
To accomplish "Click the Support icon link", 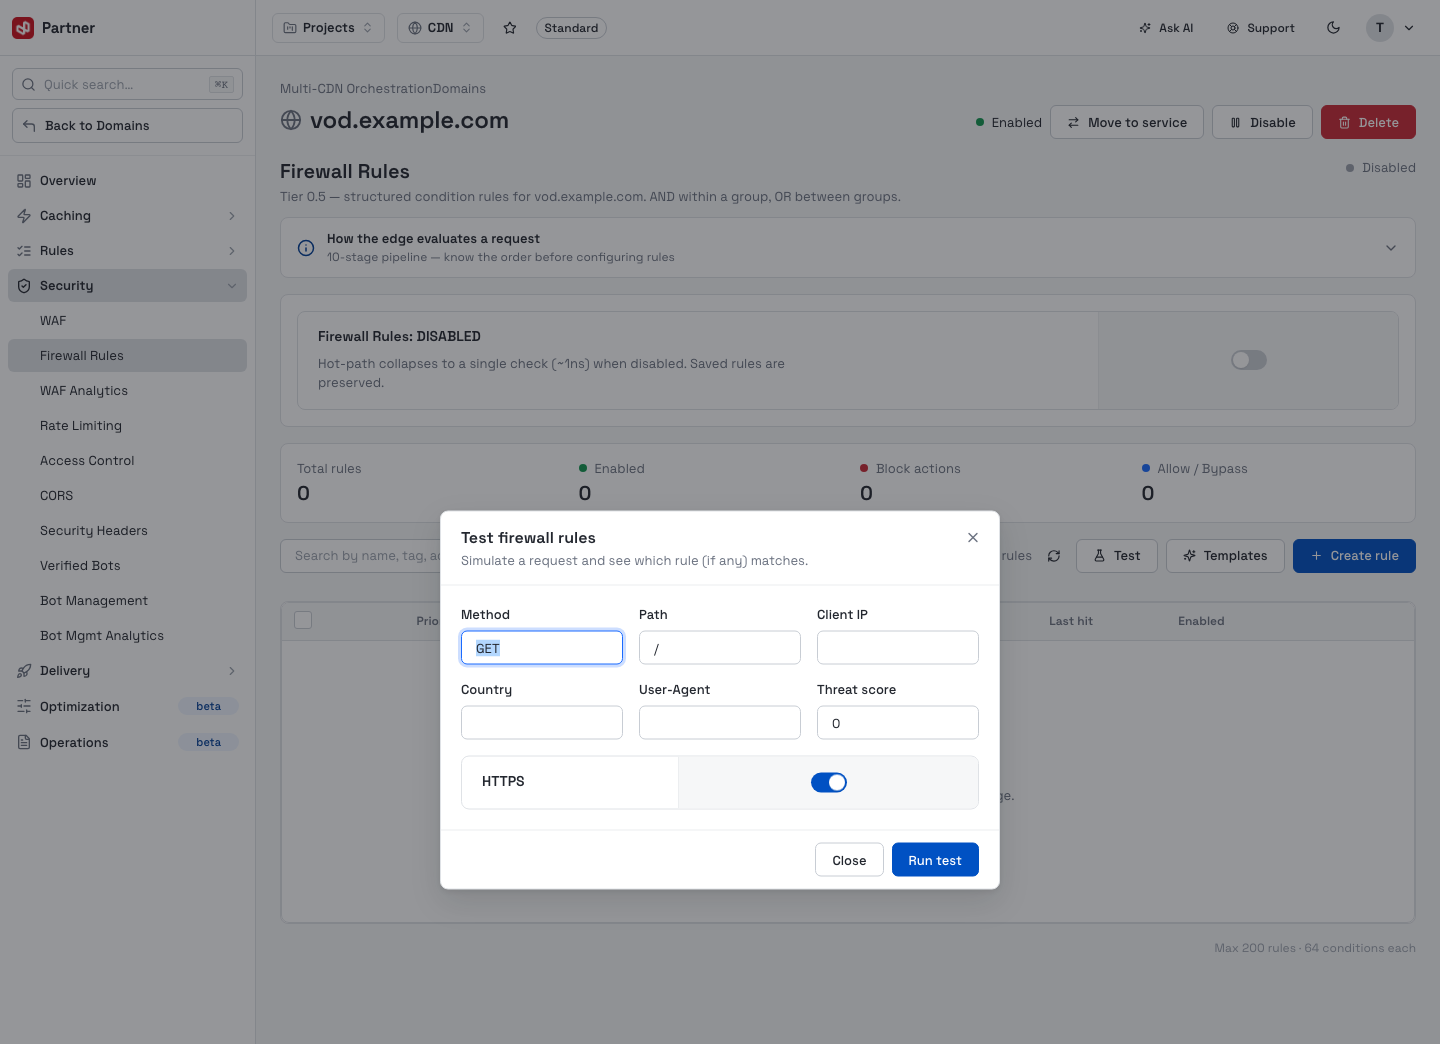I will 1261,28.
